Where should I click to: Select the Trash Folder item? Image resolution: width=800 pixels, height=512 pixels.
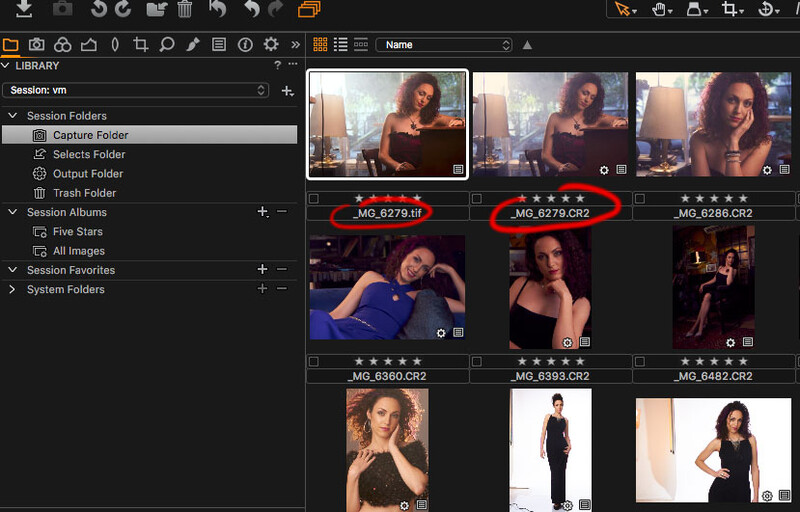[84, 193]
